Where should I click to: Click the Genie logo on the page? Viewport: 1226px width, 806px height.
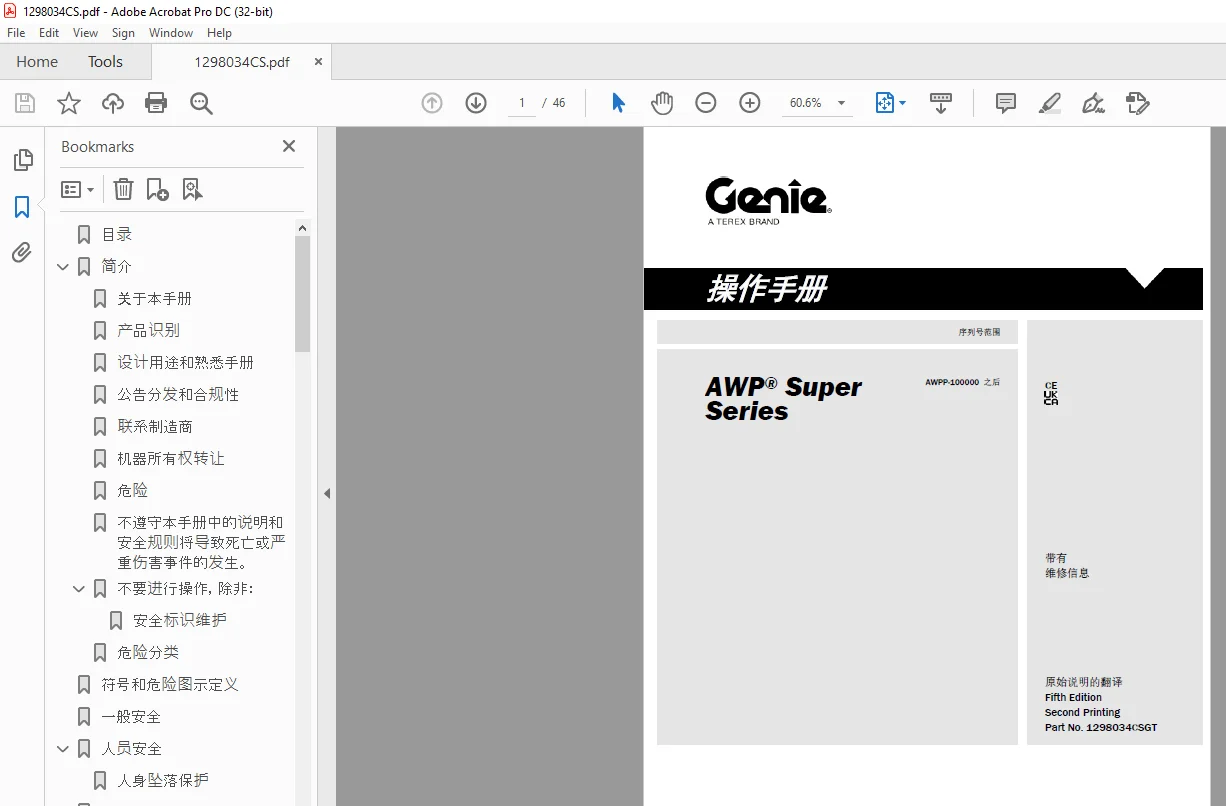coord(768,200)
